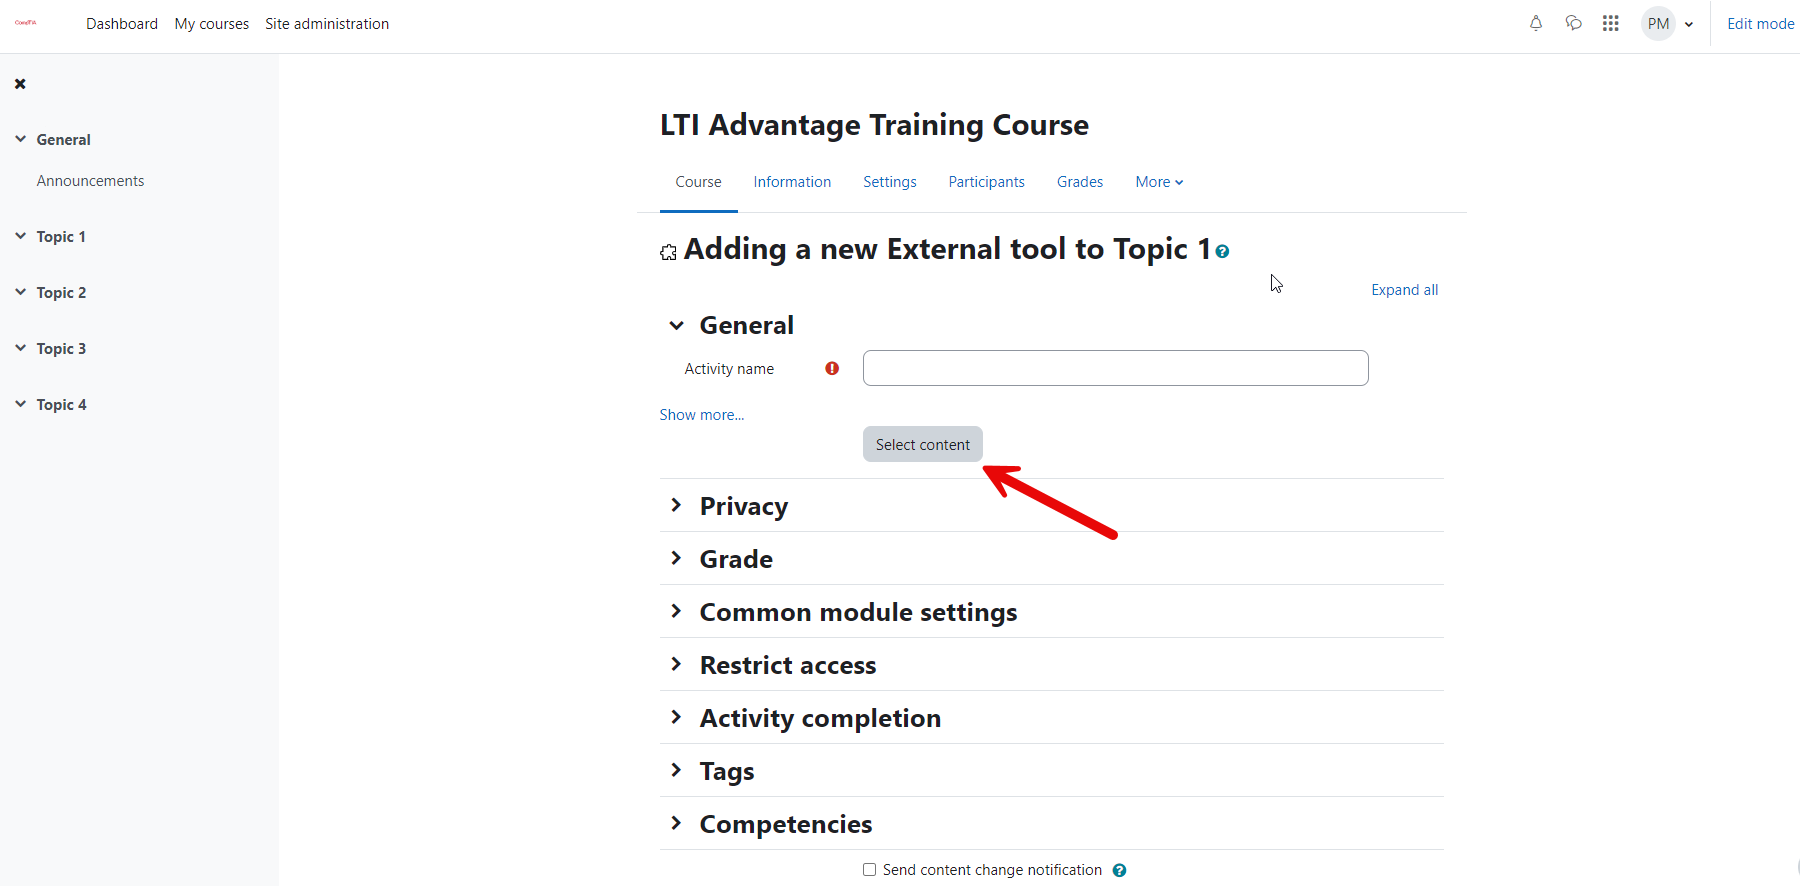The height and width of the screenshot is (886, 1800).
Task: Switch Edit mode on
Action: coord(1760,23)
